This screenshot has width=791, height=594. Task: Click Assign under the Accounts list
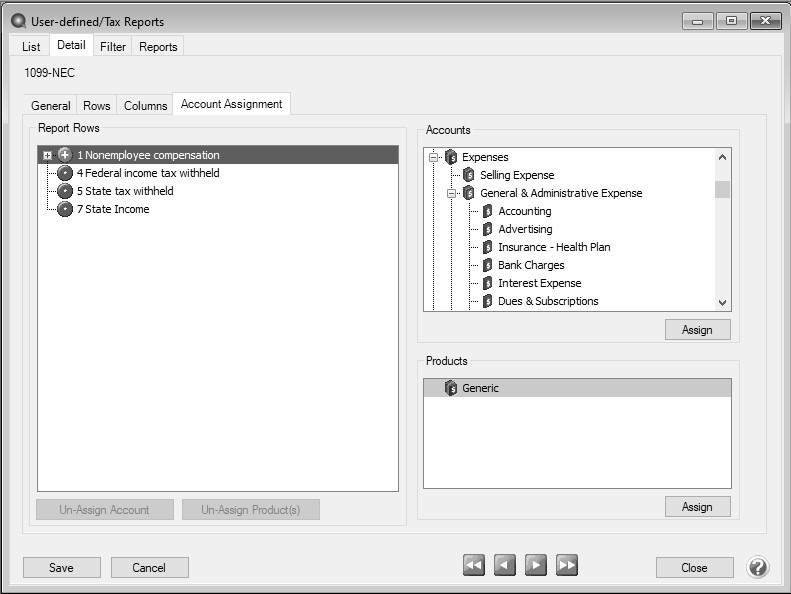697,330
